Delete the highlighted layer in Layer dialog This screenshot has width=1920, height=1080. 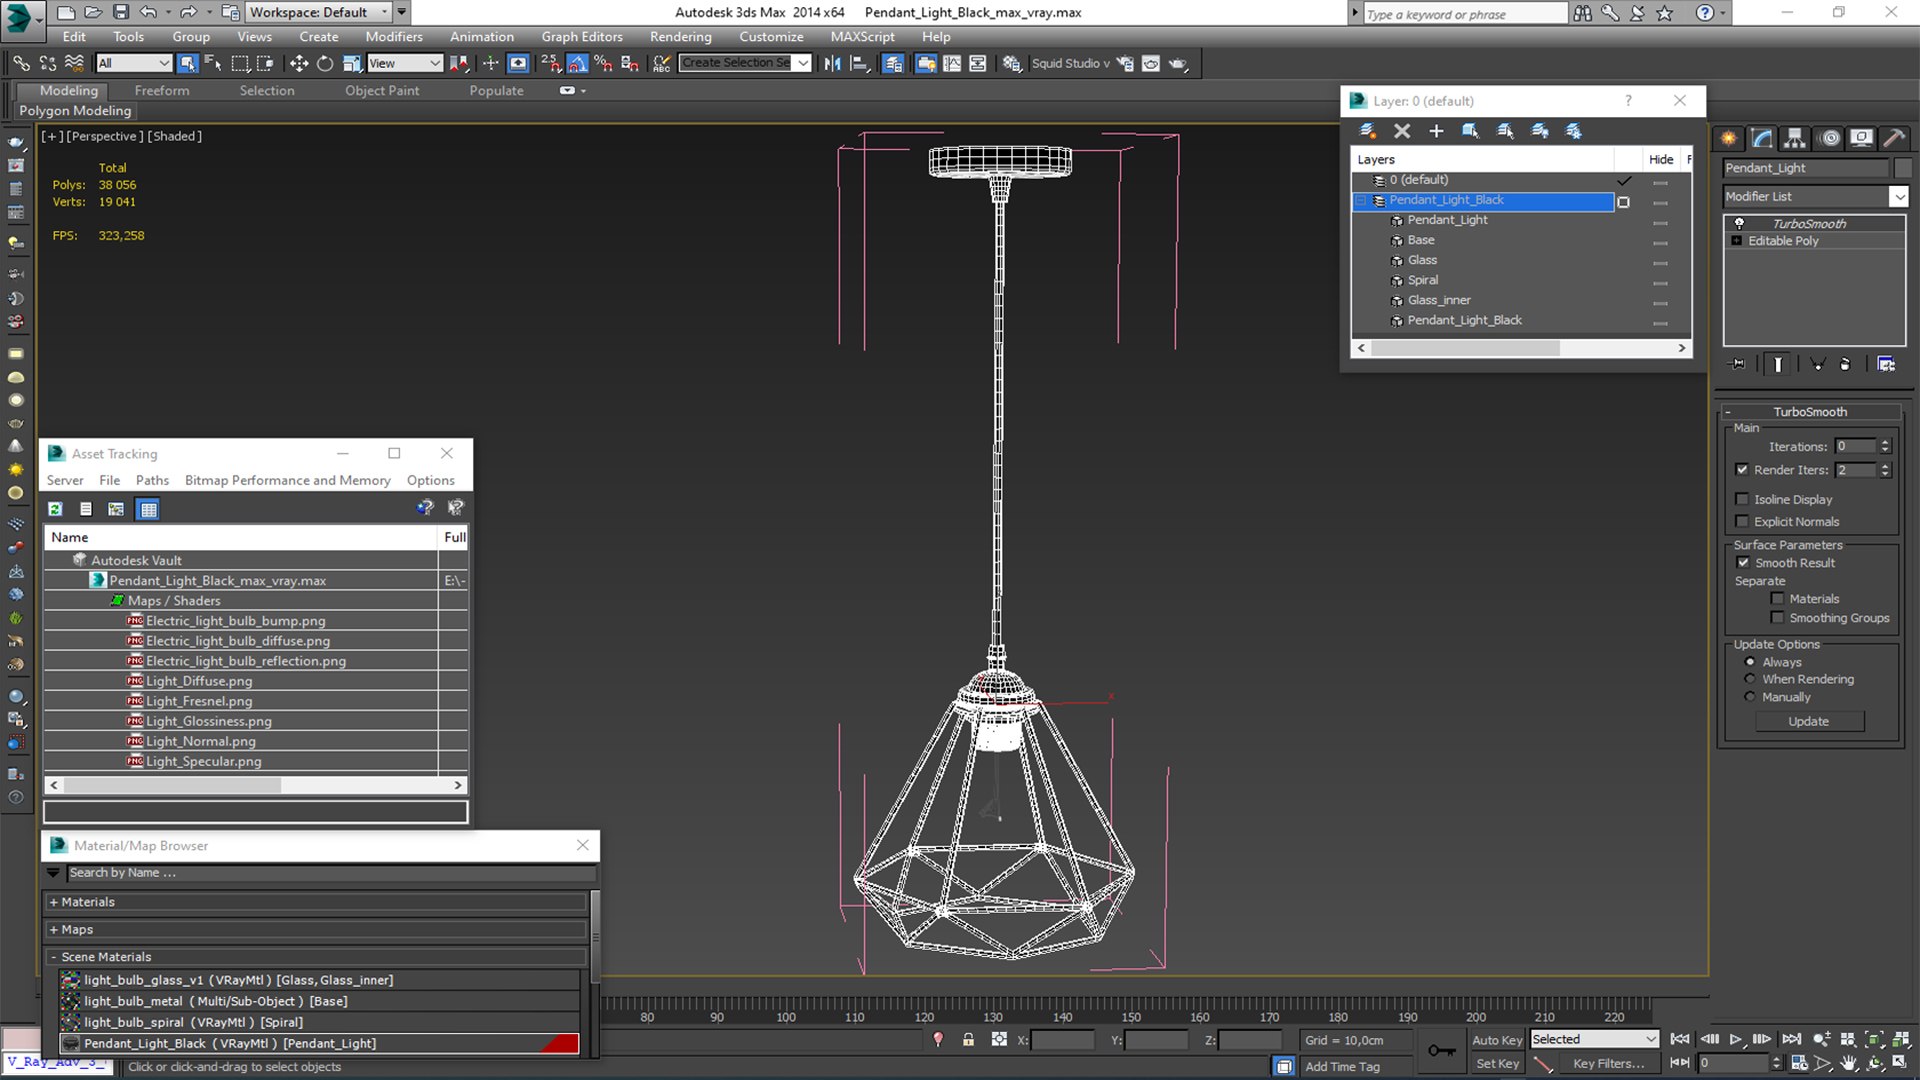tap(1402, 131)
